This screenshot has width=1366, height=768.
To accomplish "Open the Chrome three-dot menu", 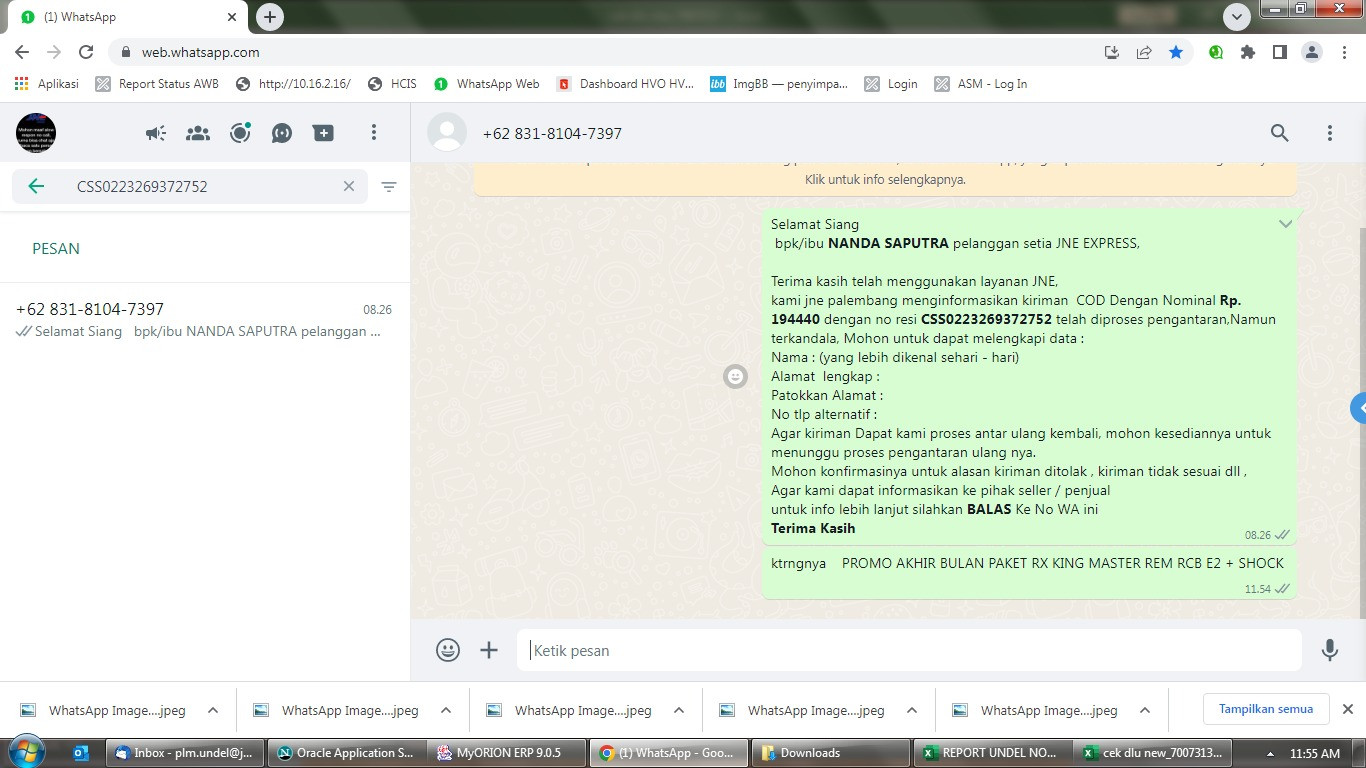I will 1344,52.
